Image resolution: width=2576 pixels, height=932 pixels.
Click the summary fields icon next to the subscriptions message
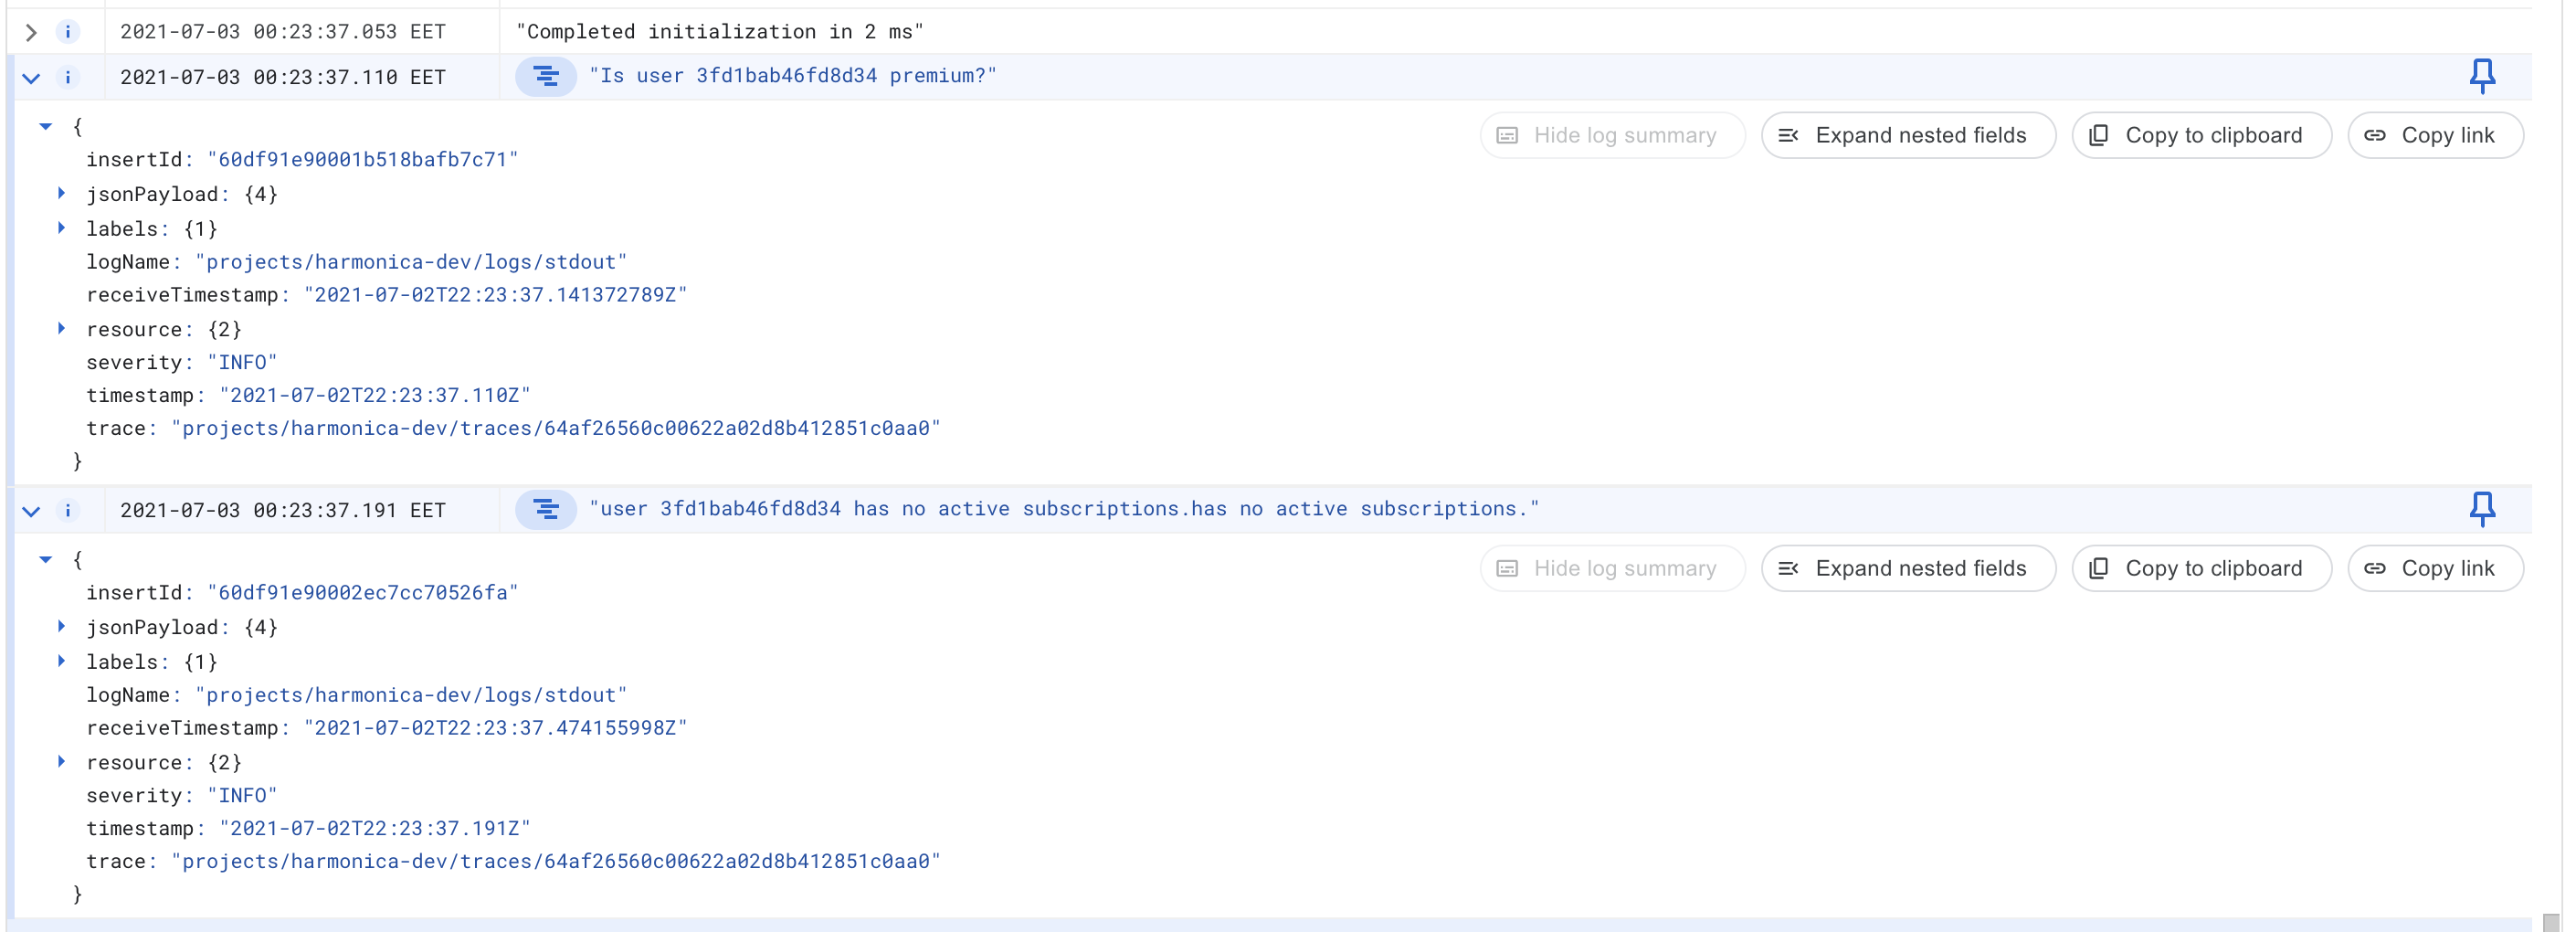point(546,509)
